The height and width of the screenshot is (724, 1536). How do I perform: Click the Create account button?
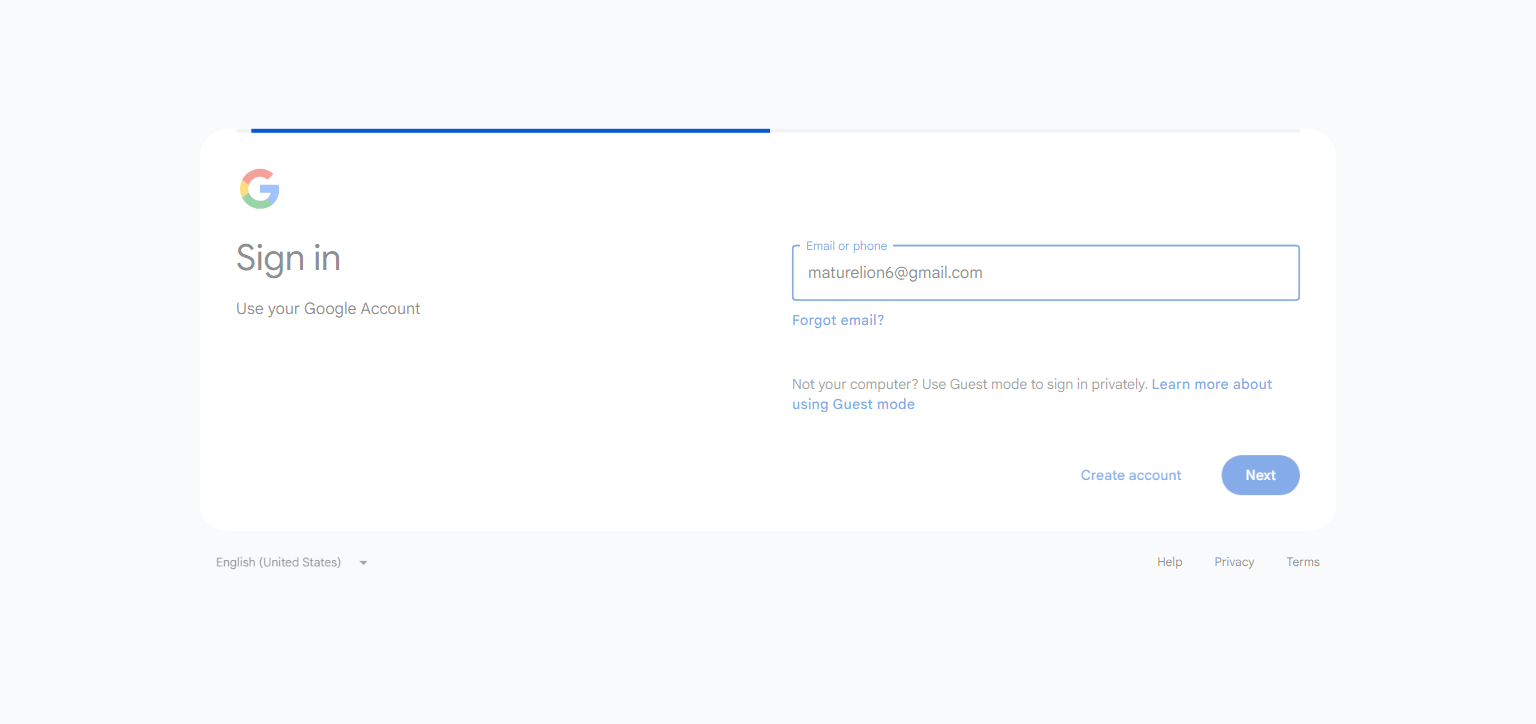pos(1131,475)
